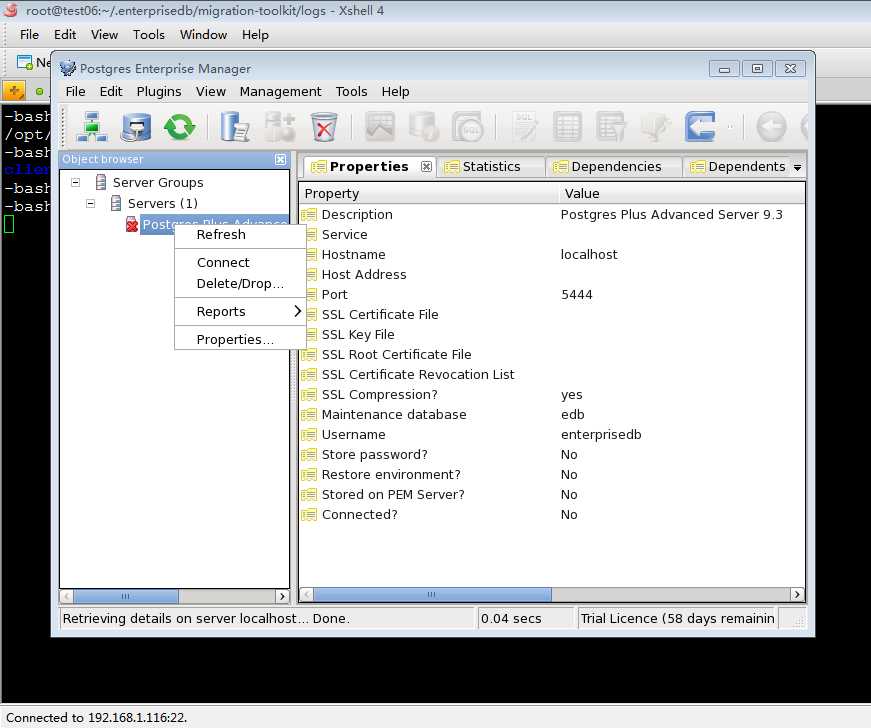The height and width of the screenshot is (728, 871).
Task: Open the Xshell File menu
Action: (29, 34)
